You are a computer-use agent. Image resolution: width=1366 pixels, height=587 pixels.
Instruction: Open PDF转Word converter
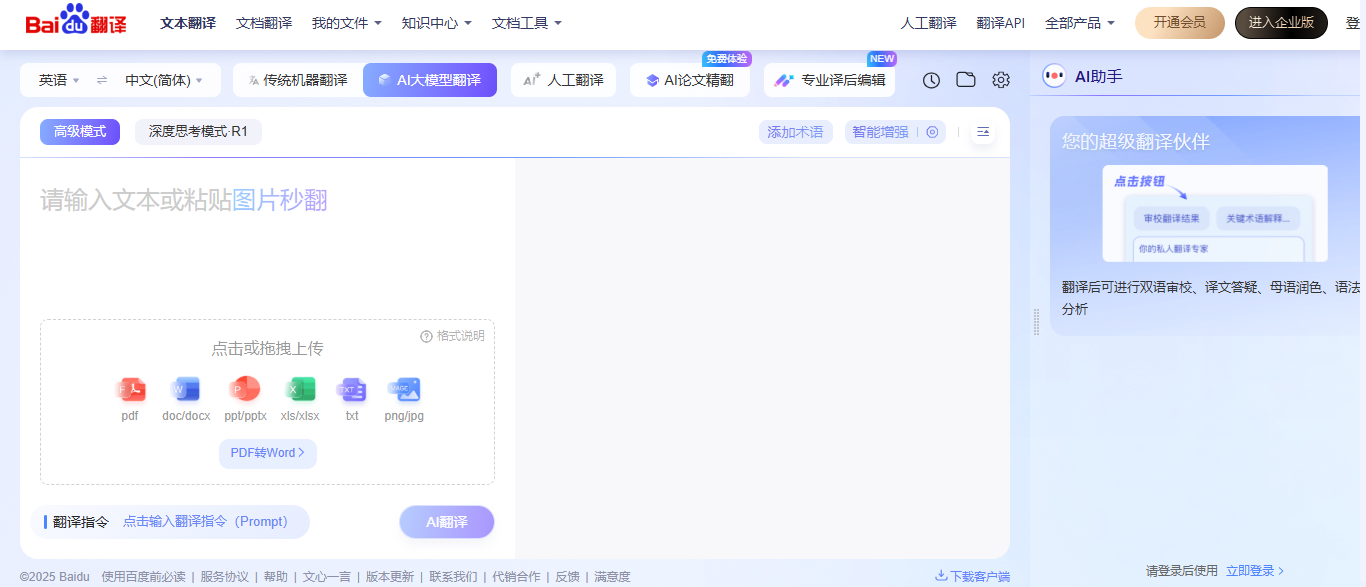(267, 453)
